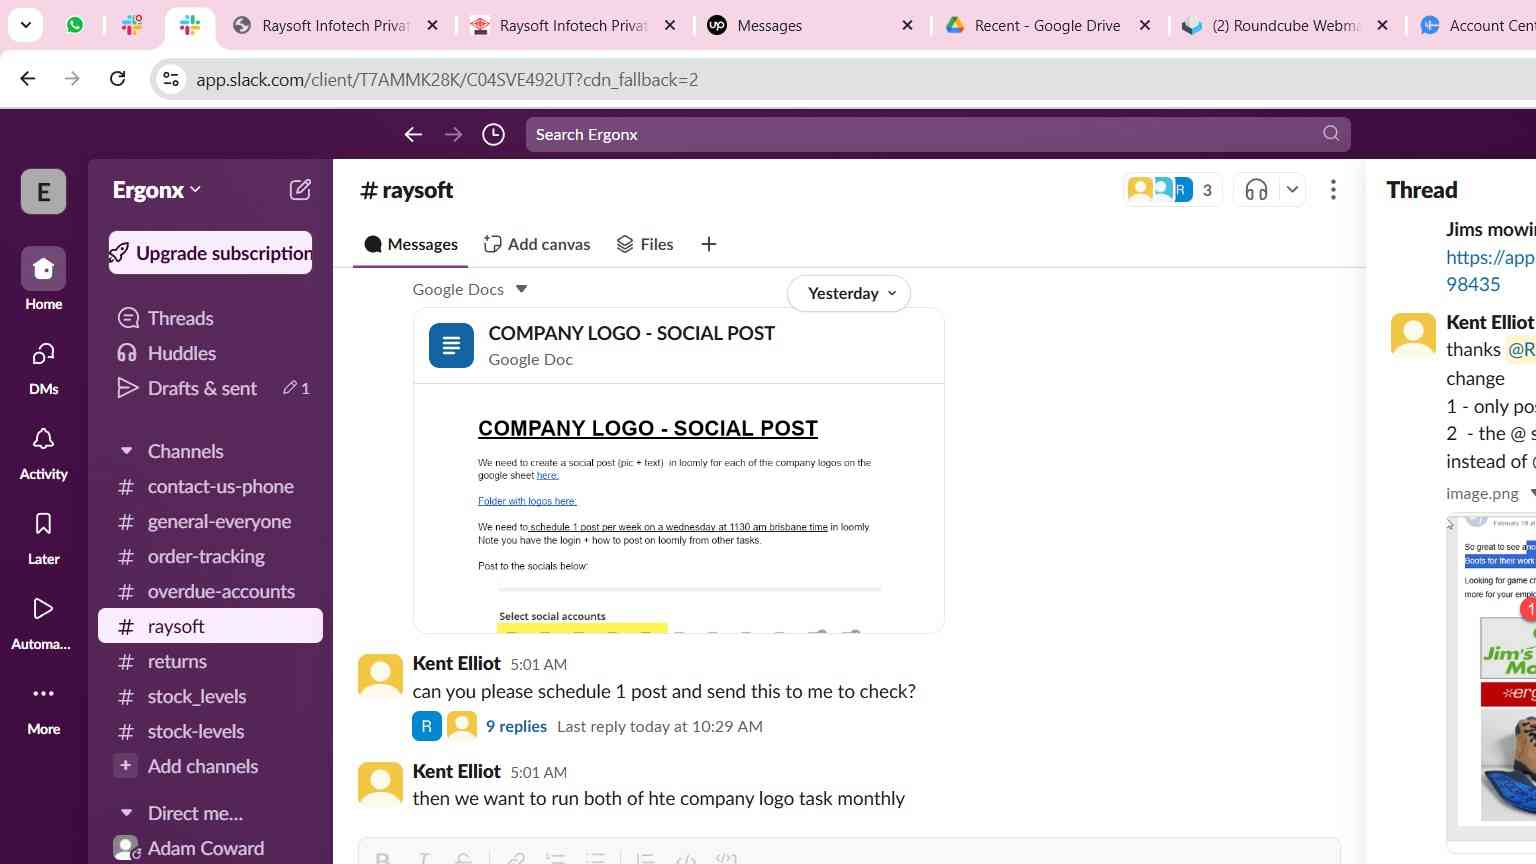1536x864 pixels.
Task: Collapse Google Docs attachment preview
Action: 521,289
